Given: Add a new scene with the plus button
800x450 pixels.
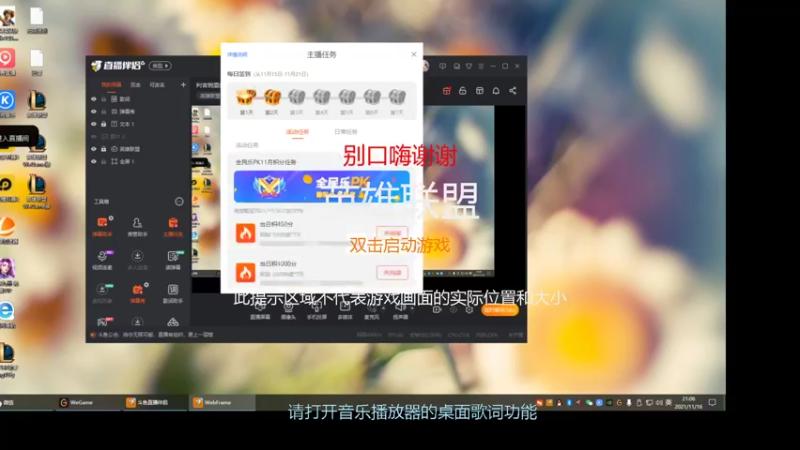Looking at the screenshot, I should [183, 85].
